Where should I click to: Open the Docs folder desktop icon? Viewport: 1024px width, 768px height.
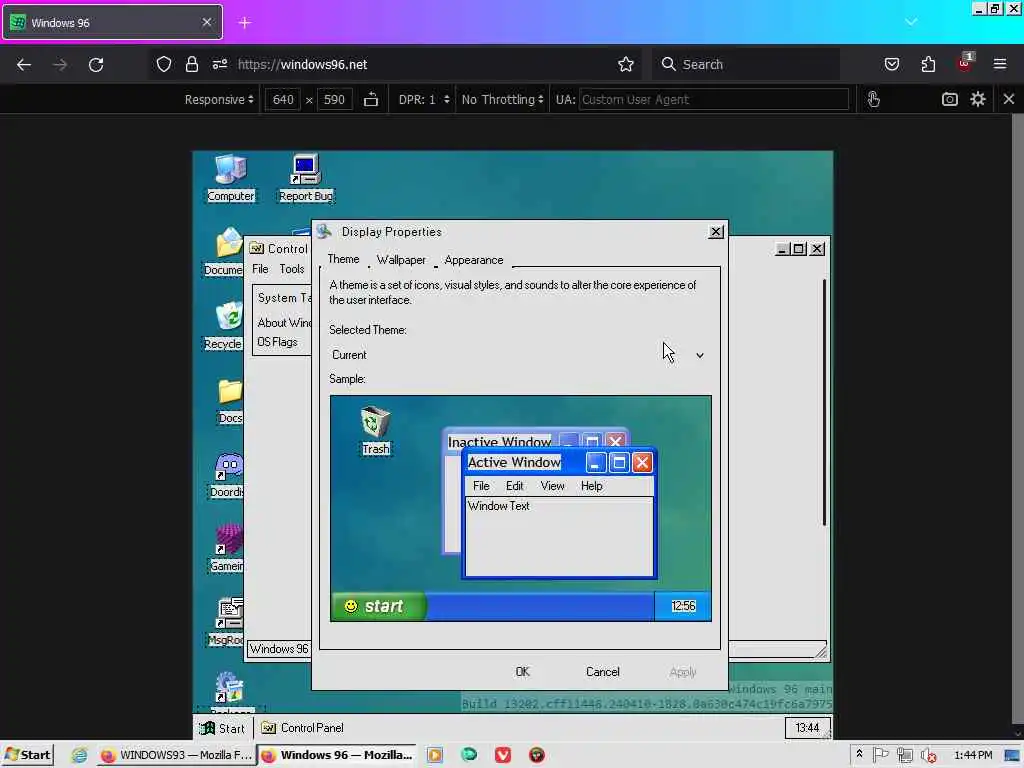coord(230,400)
